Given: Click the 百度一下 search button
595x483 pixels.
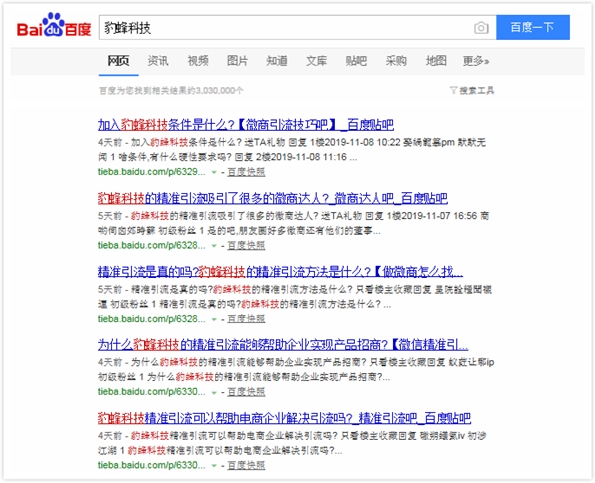Looking at the screenshot, I should point(533,27).
